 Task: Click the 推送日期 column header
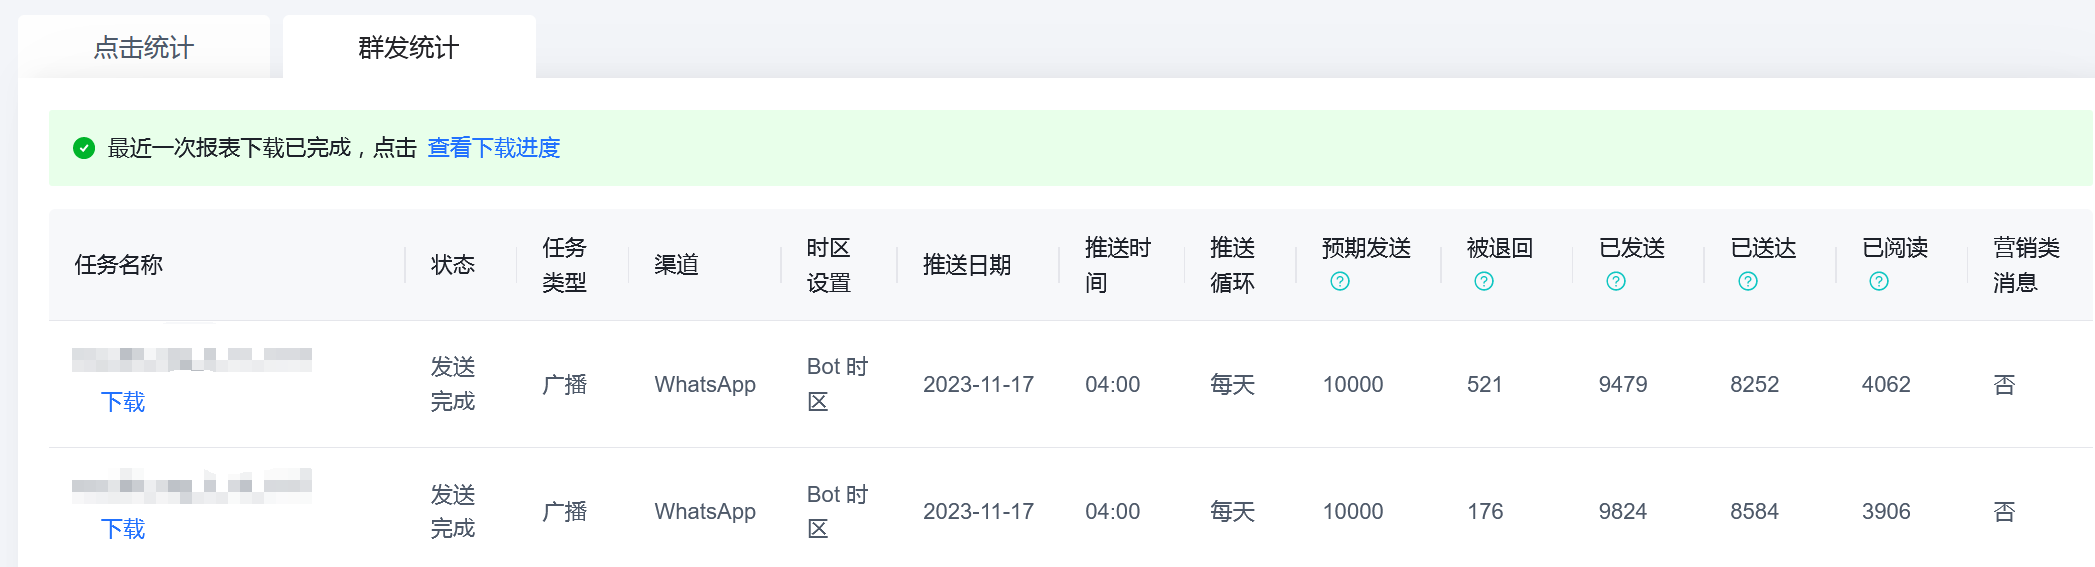[967, 265]
